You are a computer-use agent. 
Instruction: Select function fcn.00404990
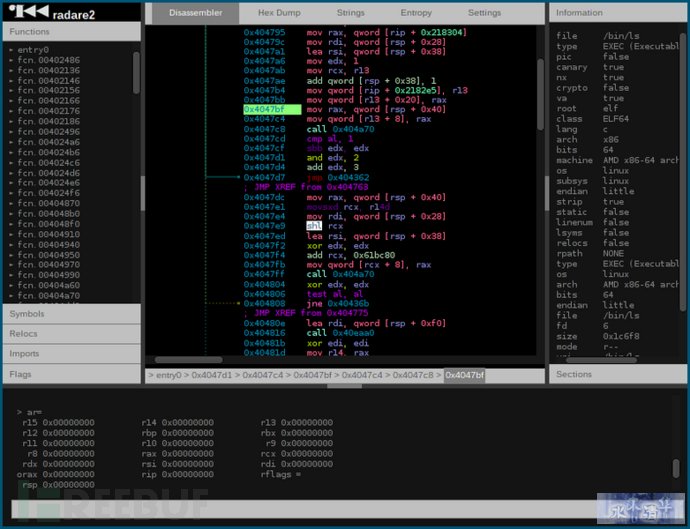(x=48, y=275)
